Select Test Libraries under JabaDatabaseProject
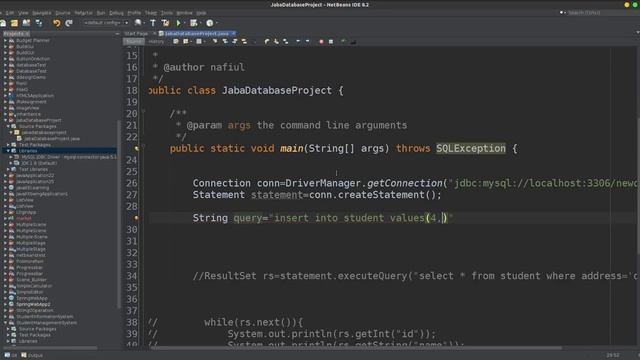 [x=33, y=169]
